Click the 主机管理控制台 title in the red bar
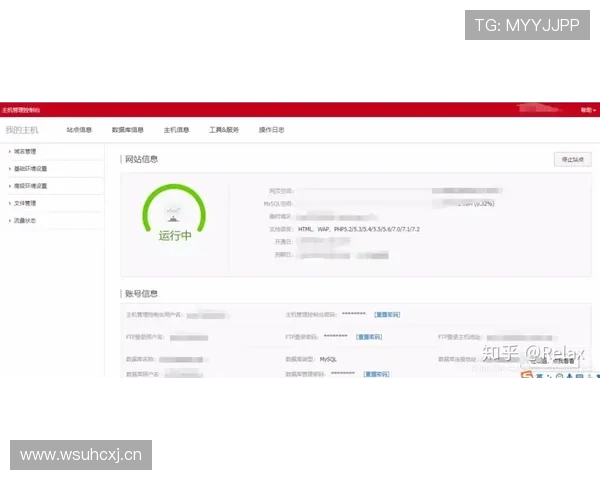Viewport: 600px width, 480px height. (21, 110)
